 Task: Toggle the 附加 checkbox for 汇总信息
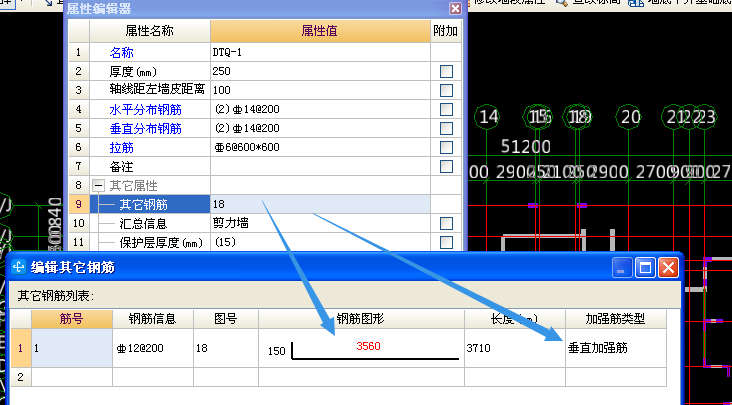[446, 223]
